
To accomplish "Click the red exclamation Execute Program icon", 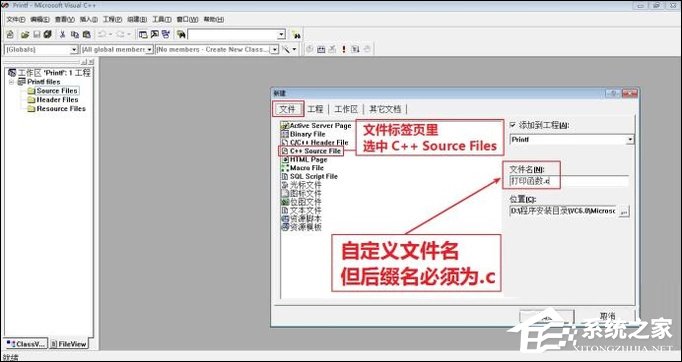I will pos(344,49).
